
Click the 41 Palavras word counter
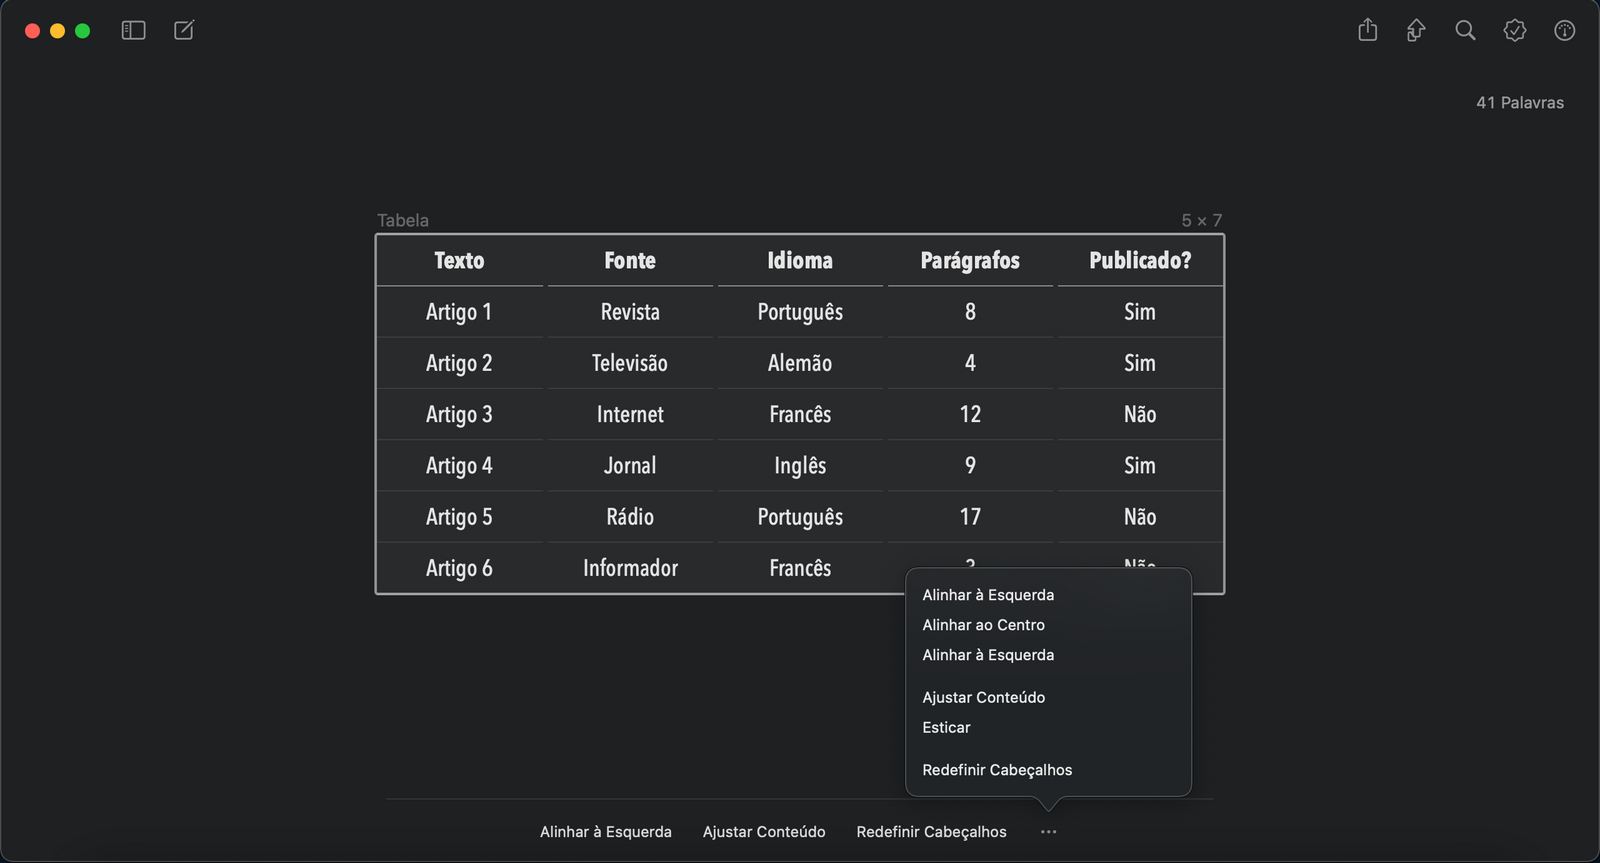pos(1519,103)
